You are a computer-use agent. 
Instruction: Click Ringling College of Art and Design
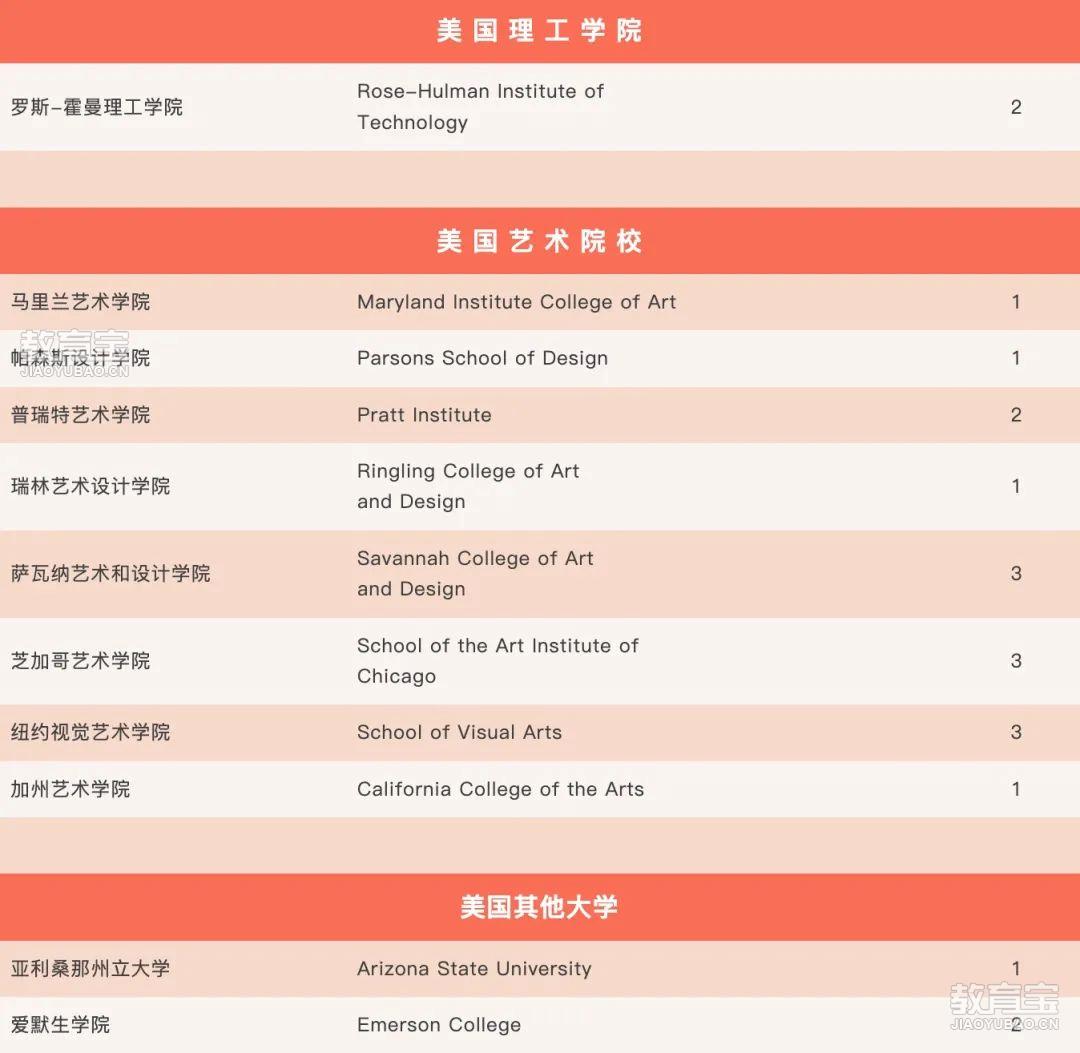468,486
